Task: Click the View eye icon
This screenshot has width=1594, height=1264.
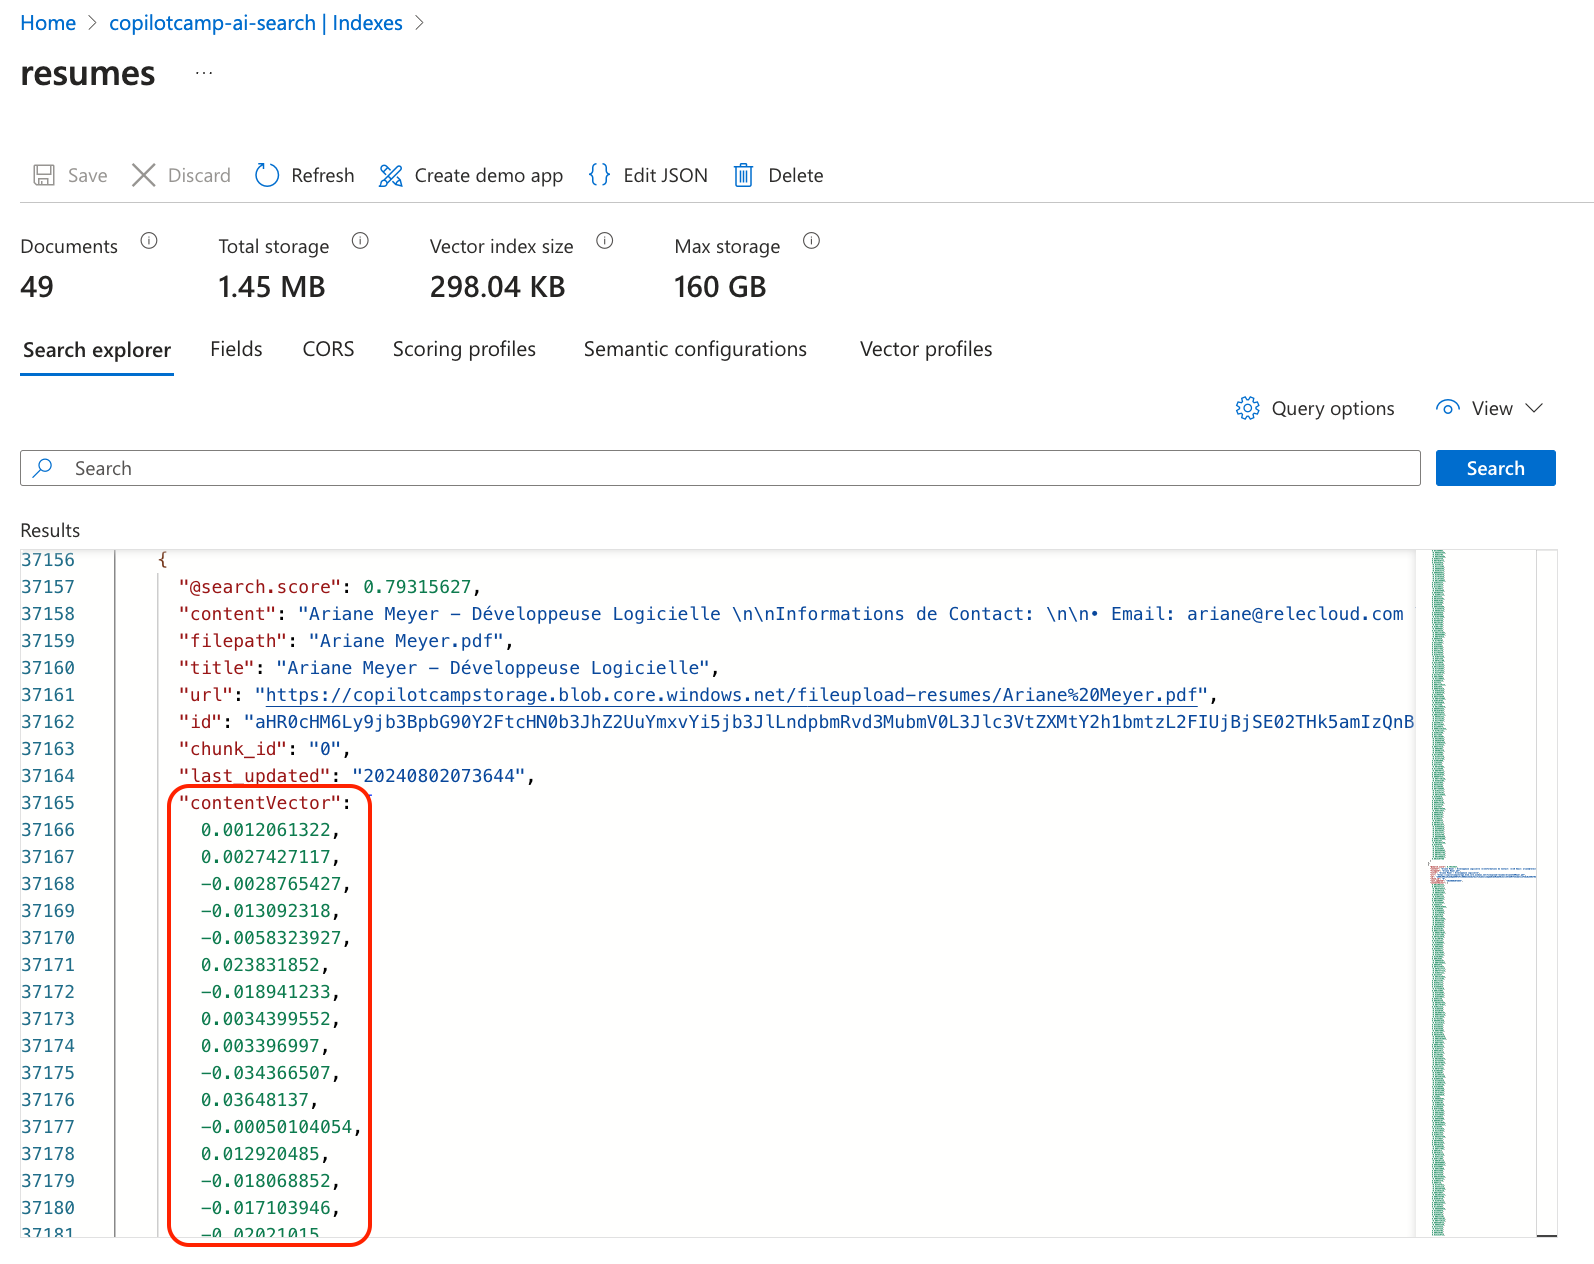Action: 1447,408
